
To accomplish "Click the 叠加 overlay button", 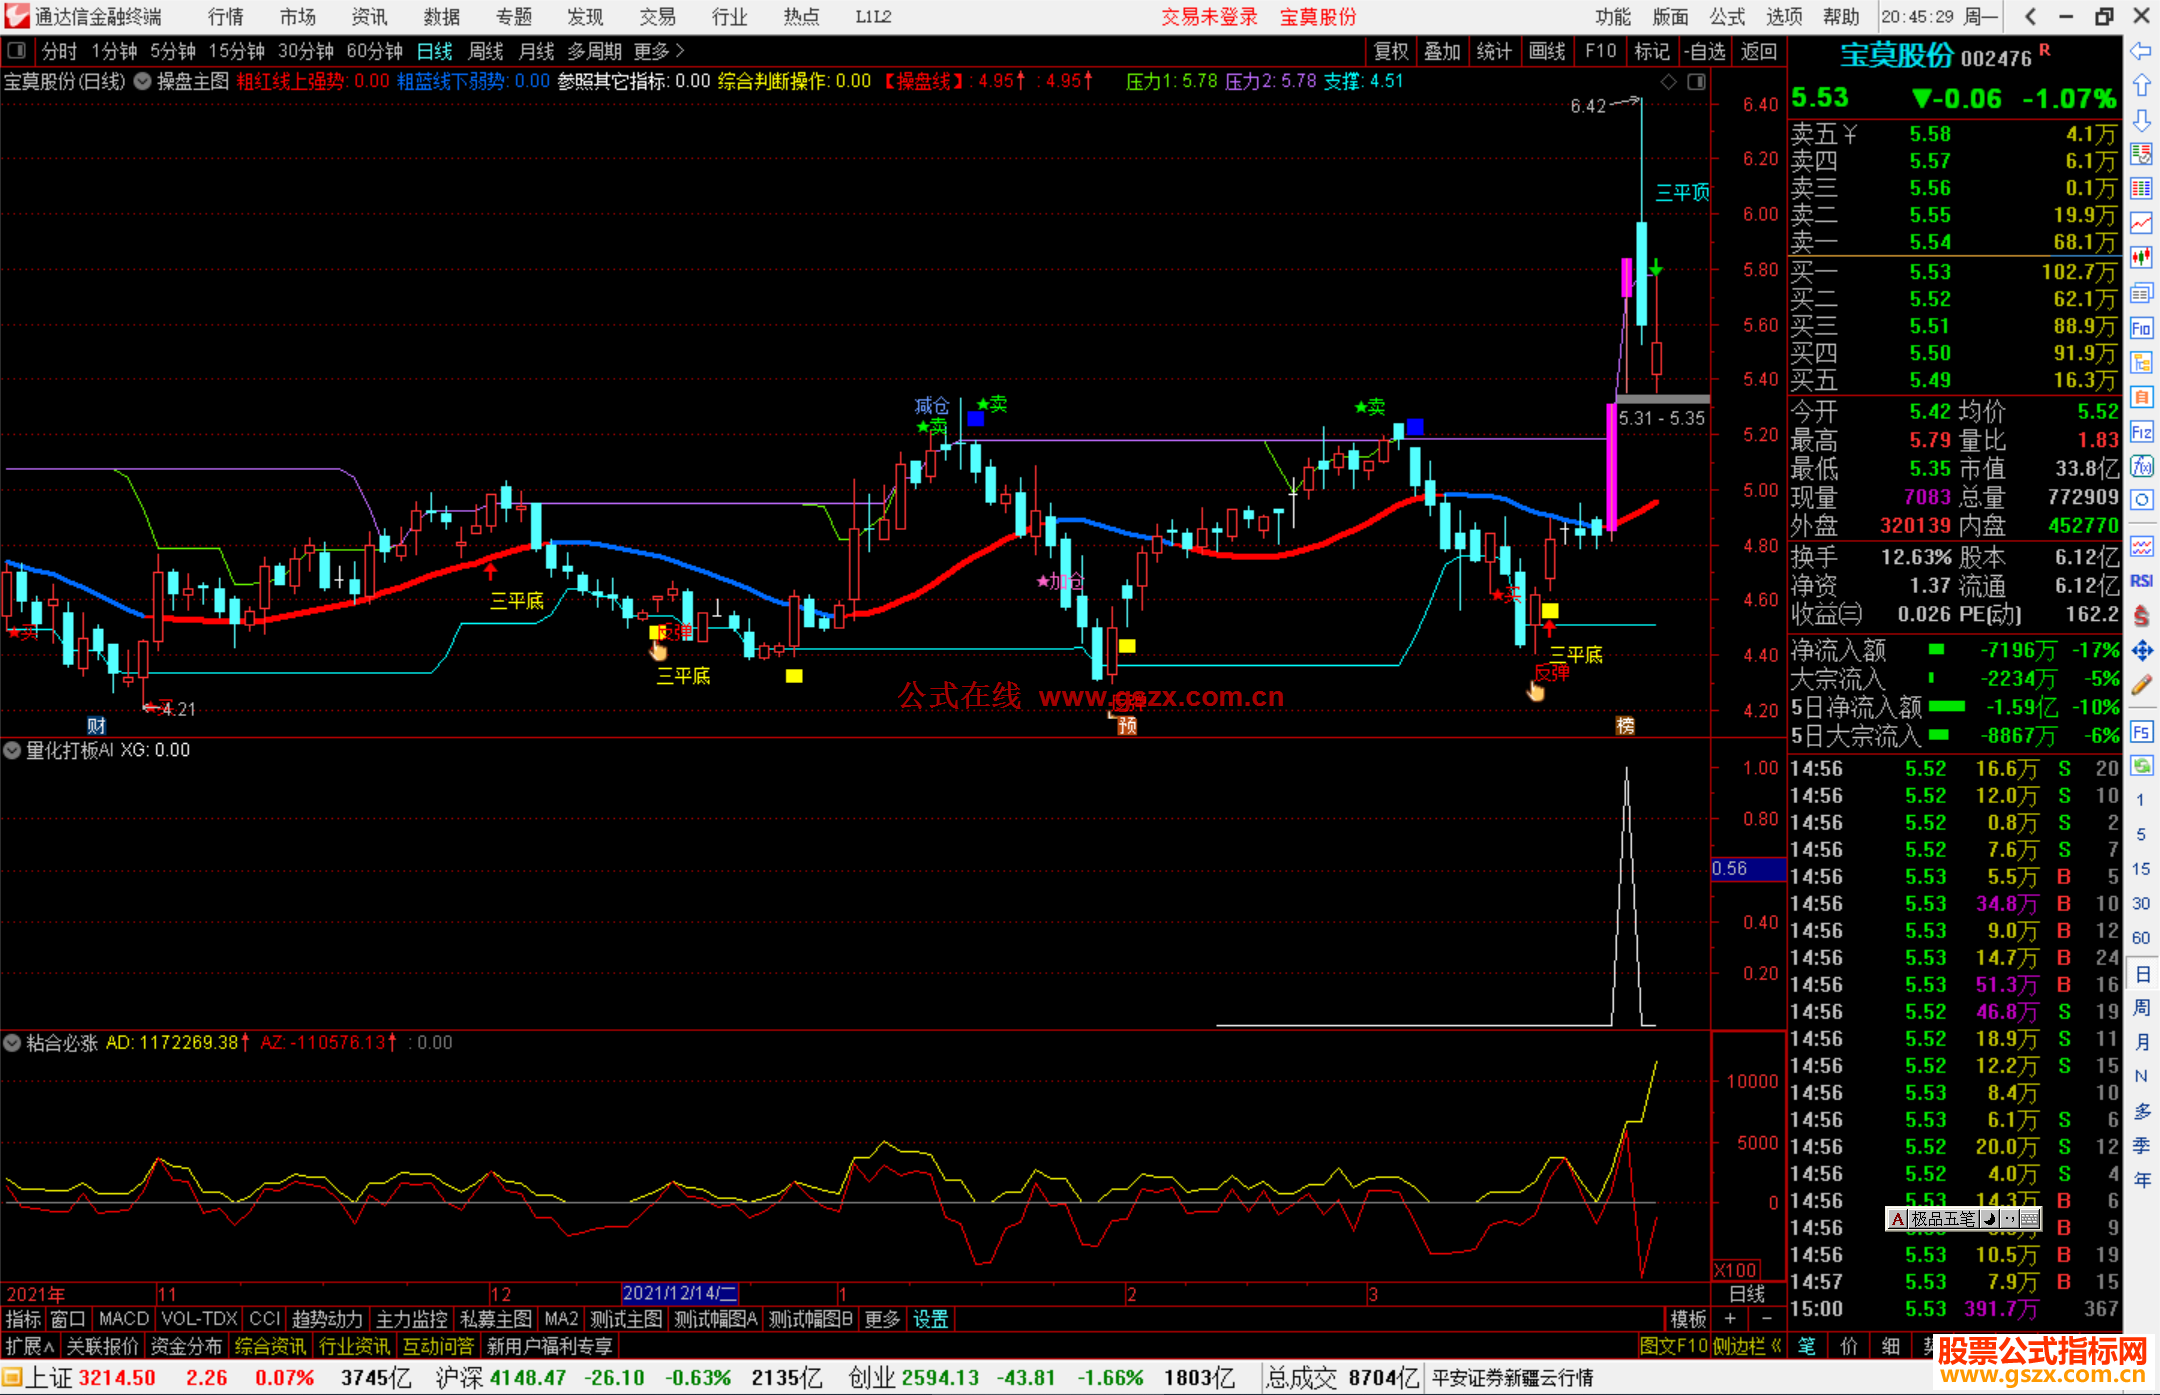I will click(1442, 51).
